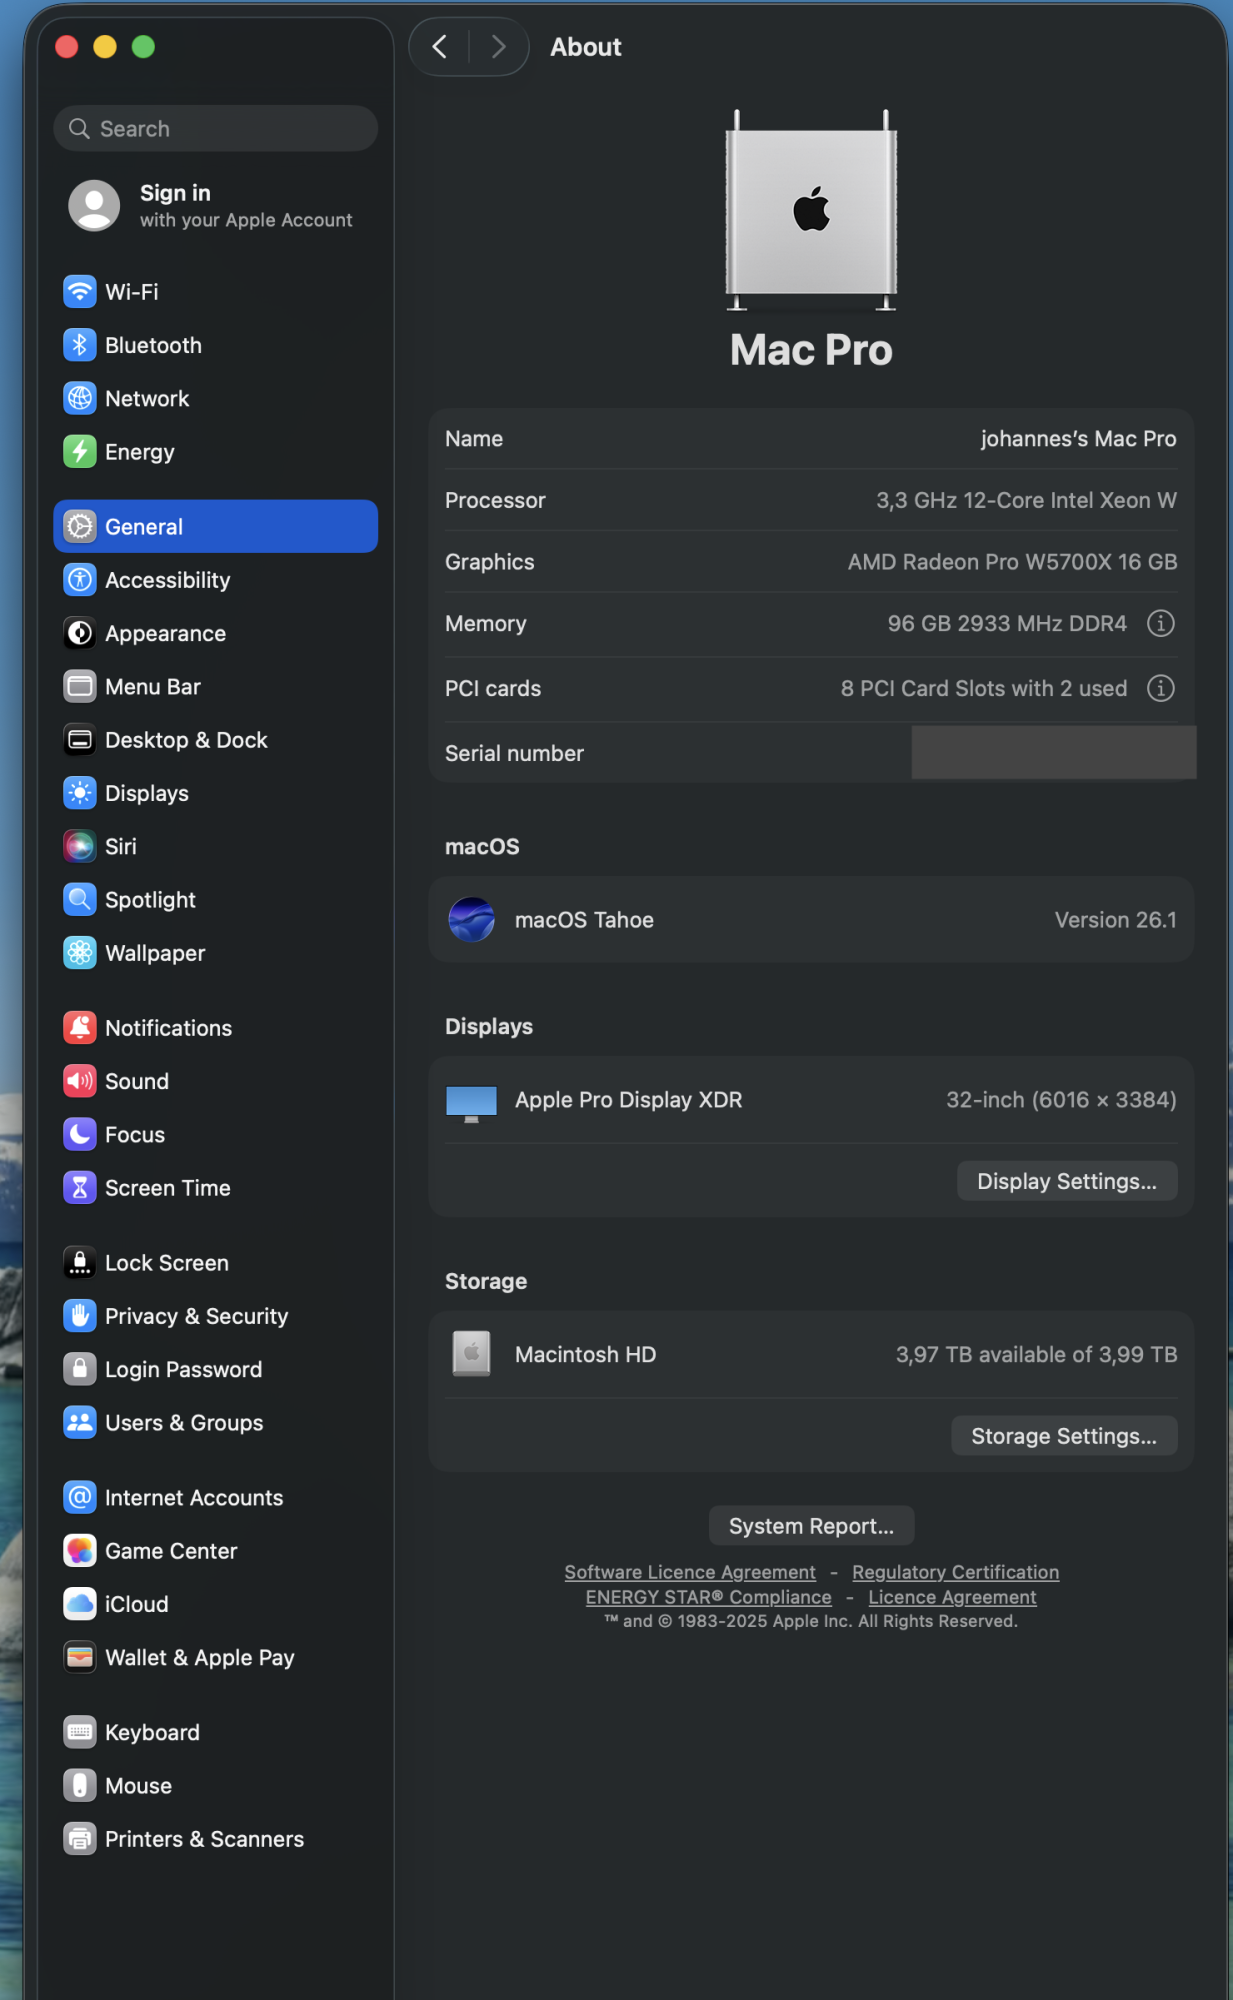Open Internet Accounts @ icon
This screenshot has height=2000, width=1233.
pyautogui.click(x=80, y=1497)
